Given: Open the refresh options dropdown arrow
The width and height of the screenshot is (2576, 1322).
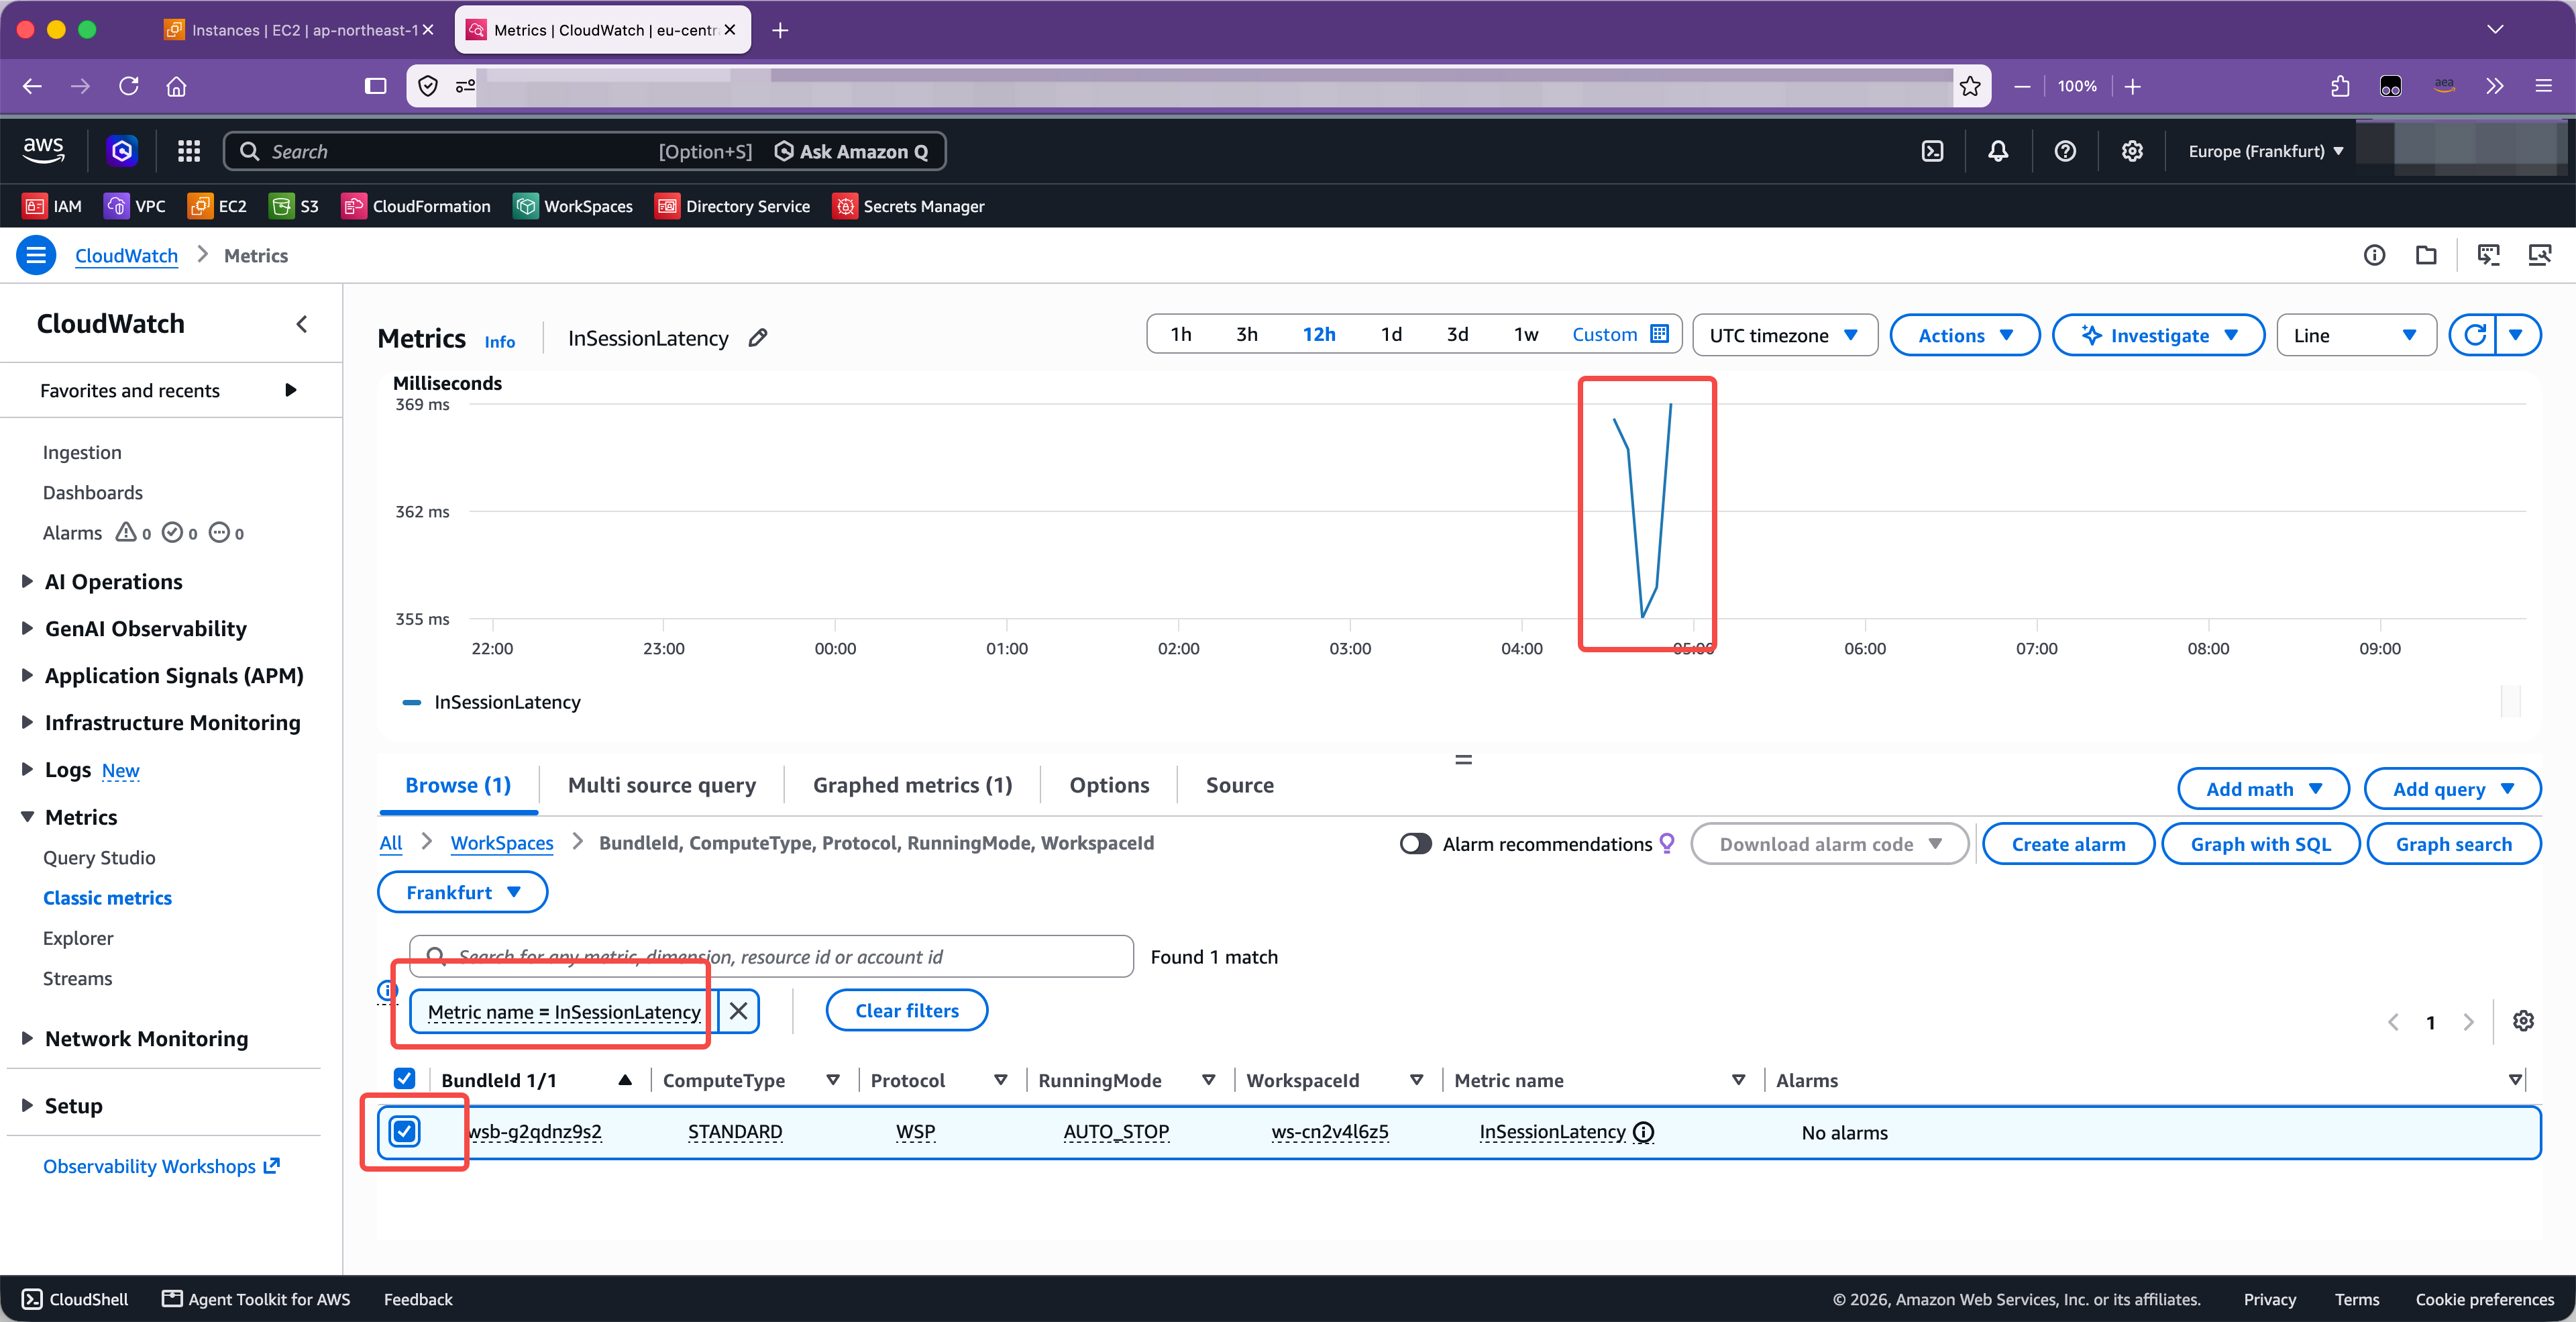Looking at the screenshot, I should (2517, 335).
